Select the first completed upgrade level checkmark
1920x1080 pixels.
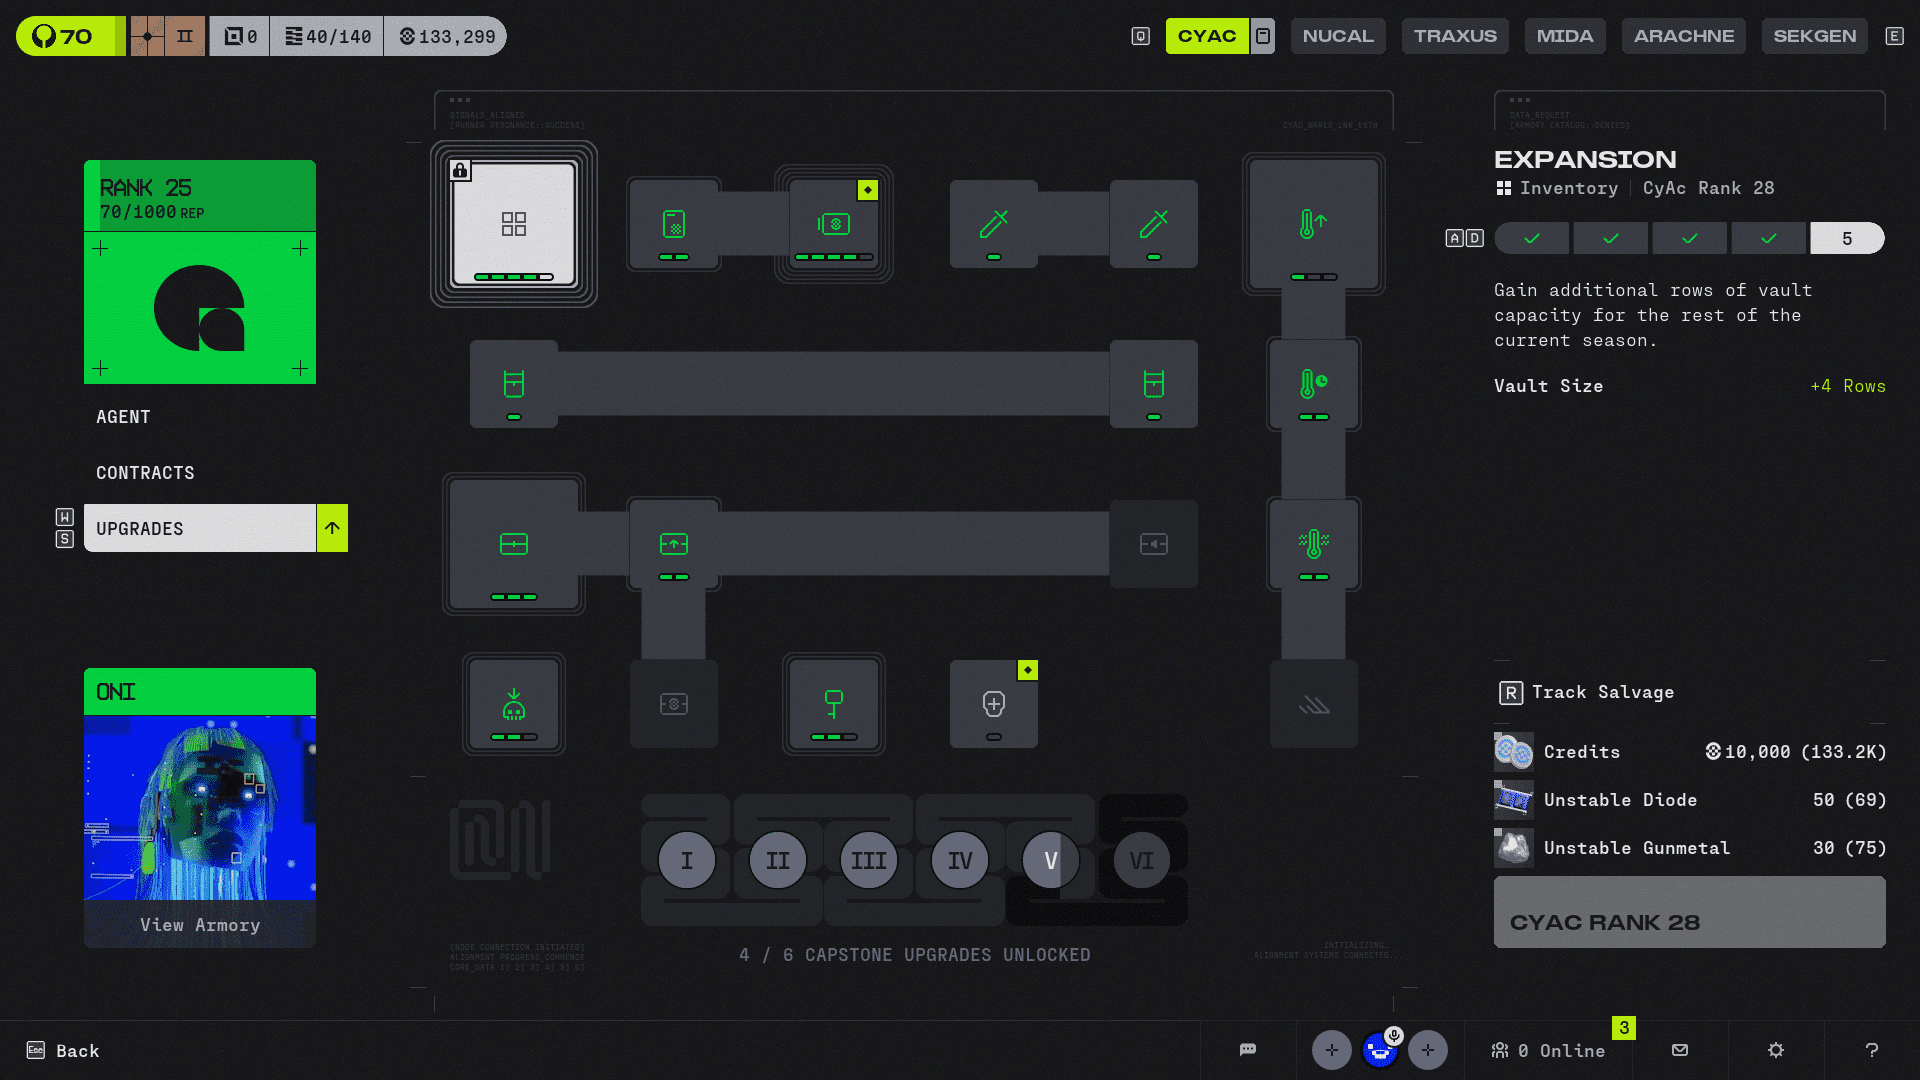click(1531, 238)
